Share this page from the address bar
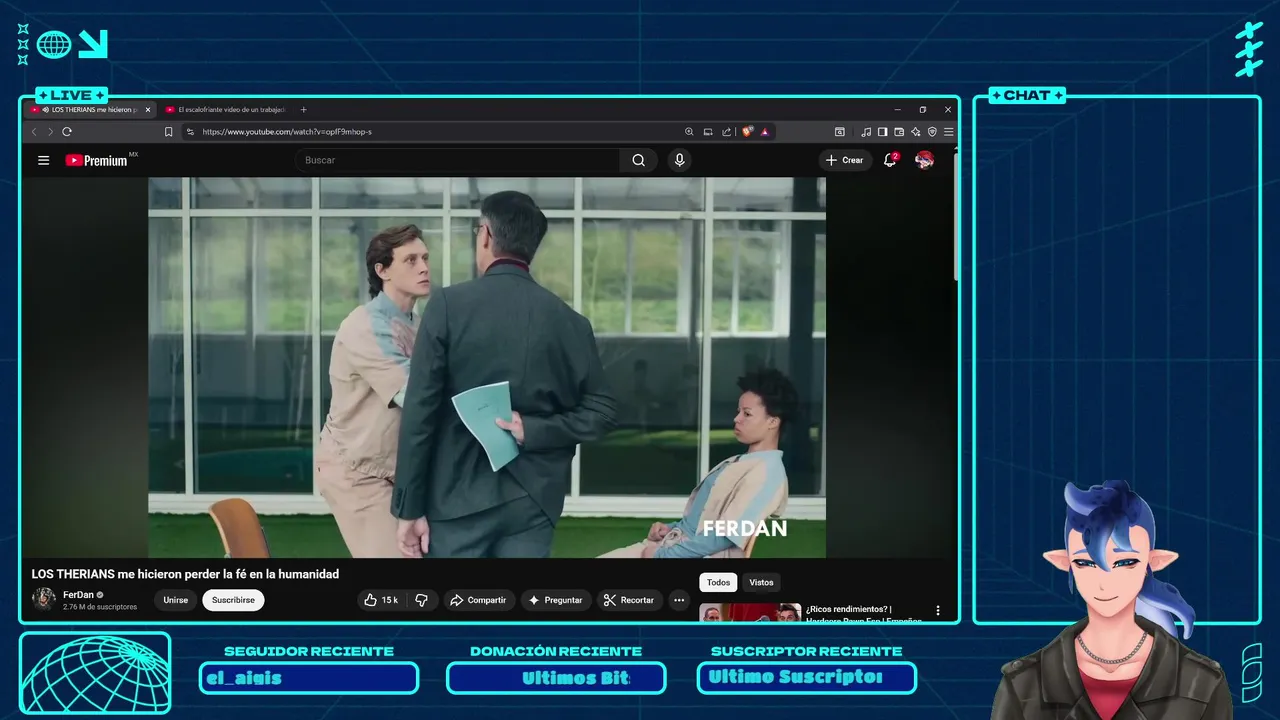The width and height of the screenshot is (1280, 720). (x=726, y=131)
